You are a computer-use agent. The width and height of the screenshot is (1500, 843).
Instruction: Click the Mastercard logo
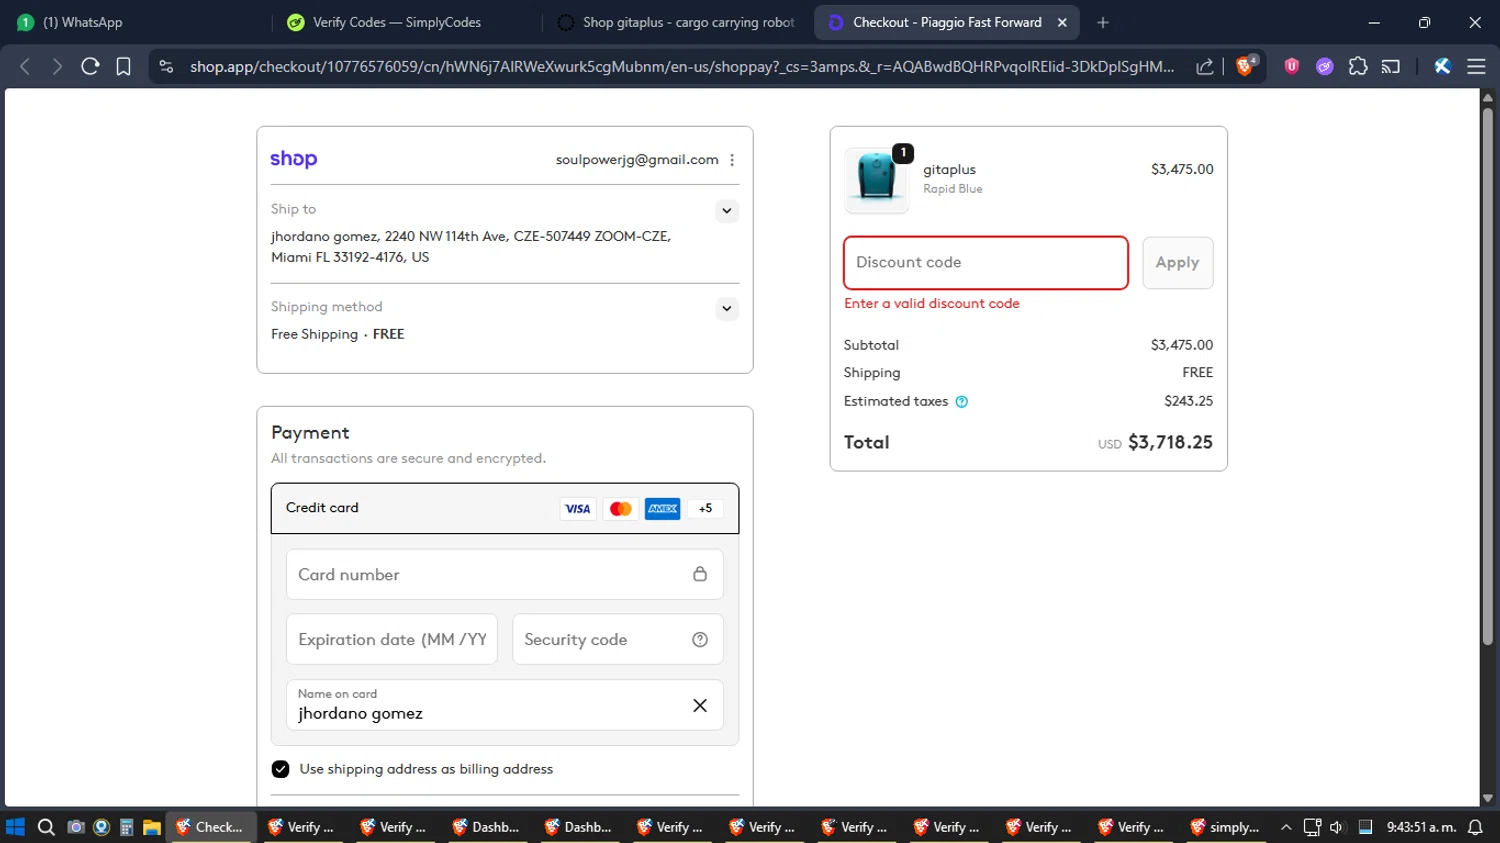(x=620, y=509)
